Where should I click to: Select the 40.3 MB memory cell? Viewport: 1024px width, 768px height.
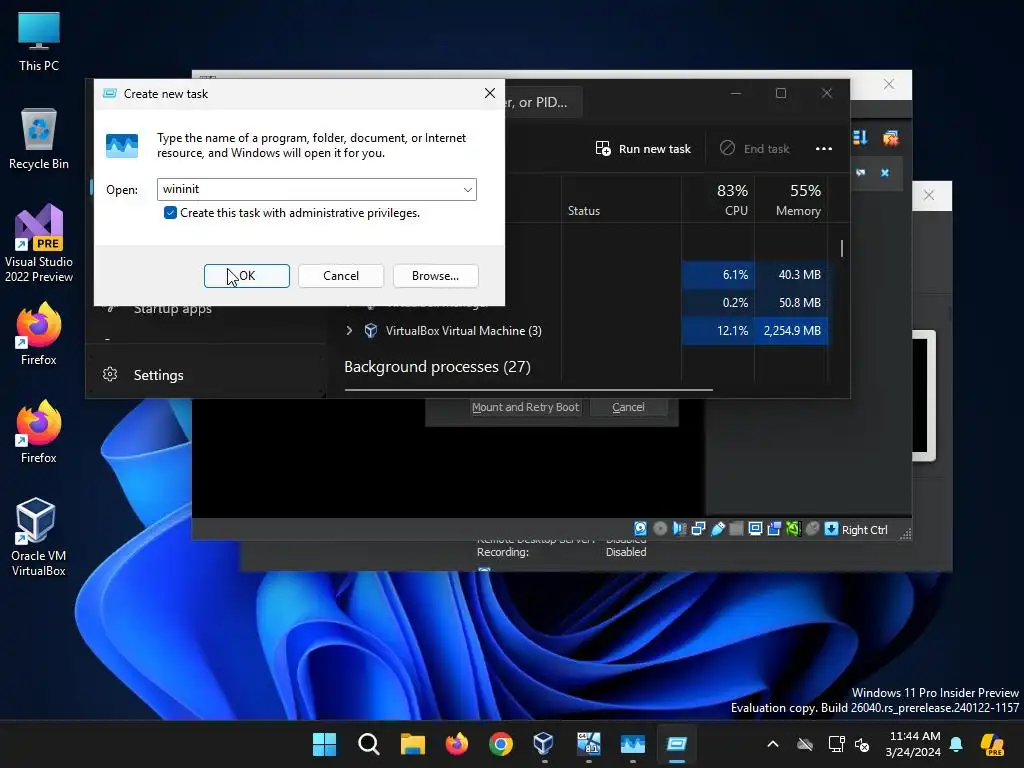click(x=792, y=274)
